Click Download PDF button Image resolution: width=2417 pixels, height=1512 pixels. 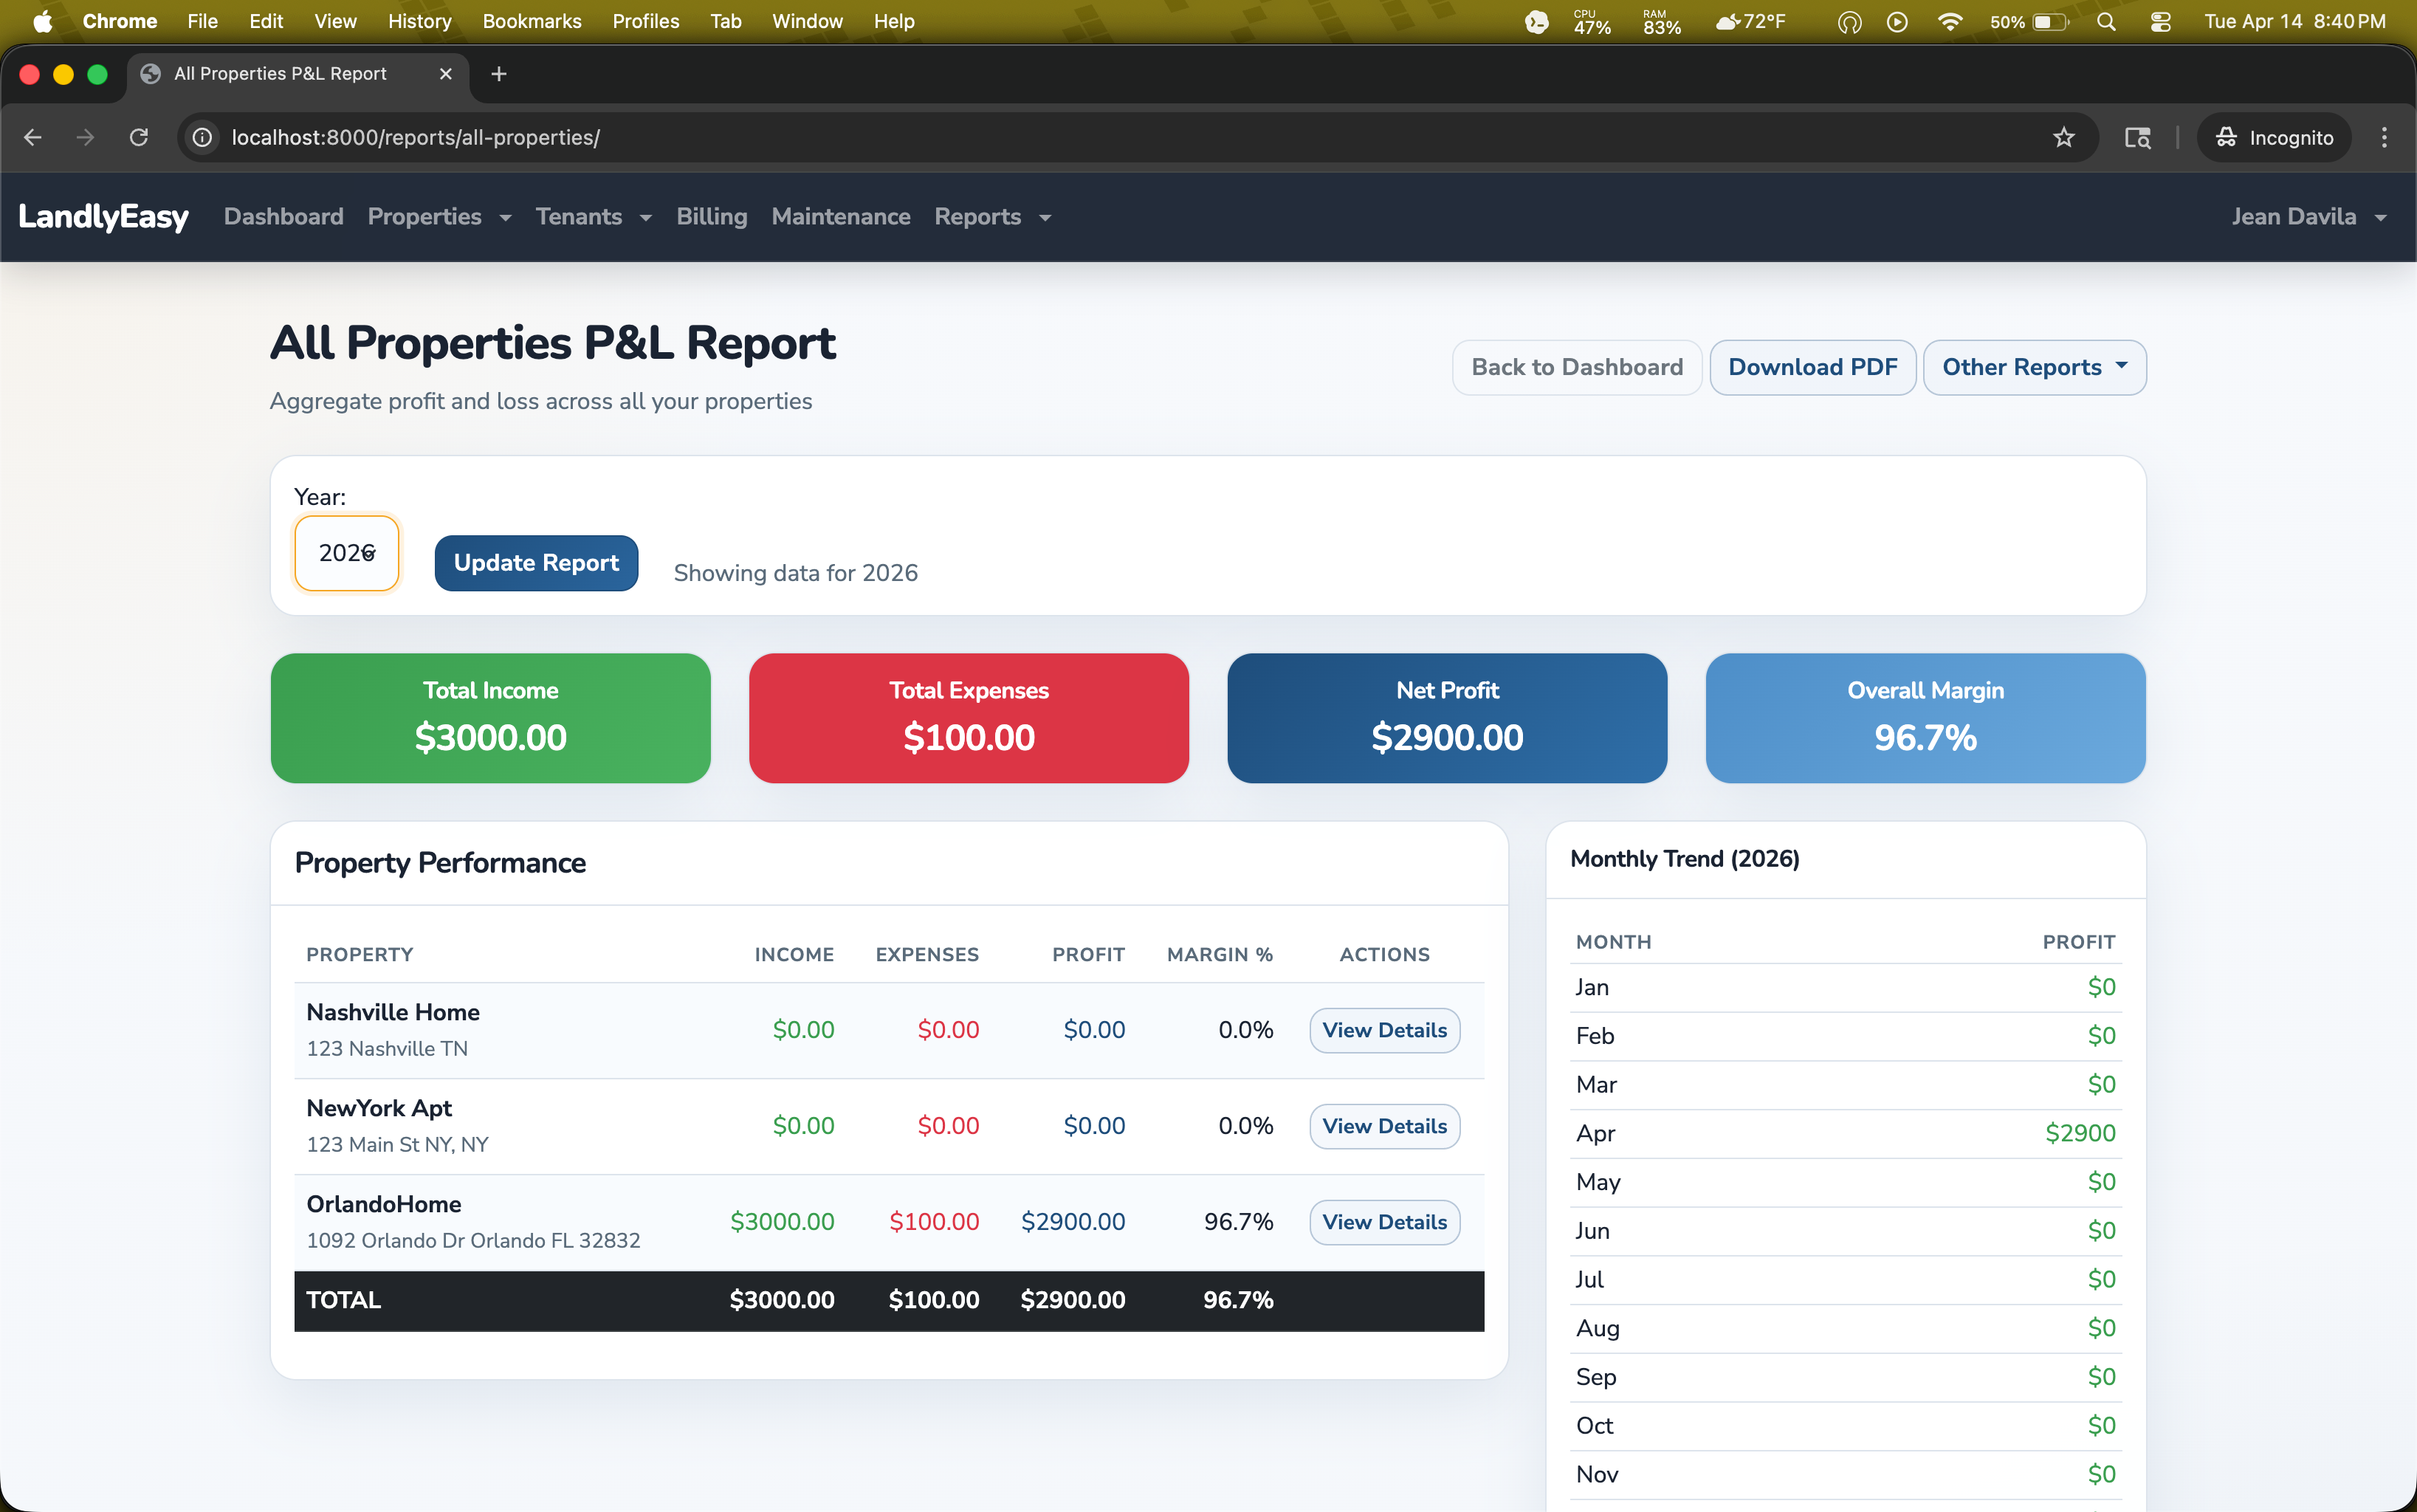(1812, 367)
